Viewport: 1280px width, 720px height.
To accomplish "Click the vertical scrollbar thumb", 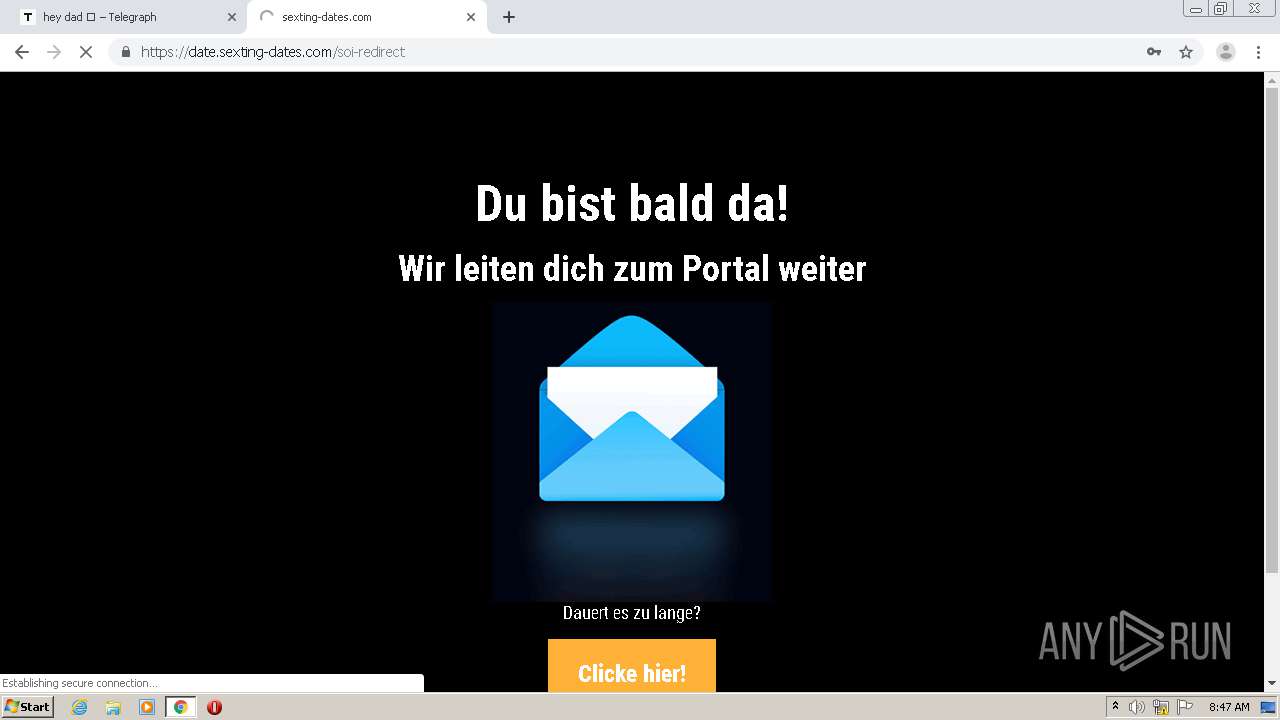I will point(1272,328).
